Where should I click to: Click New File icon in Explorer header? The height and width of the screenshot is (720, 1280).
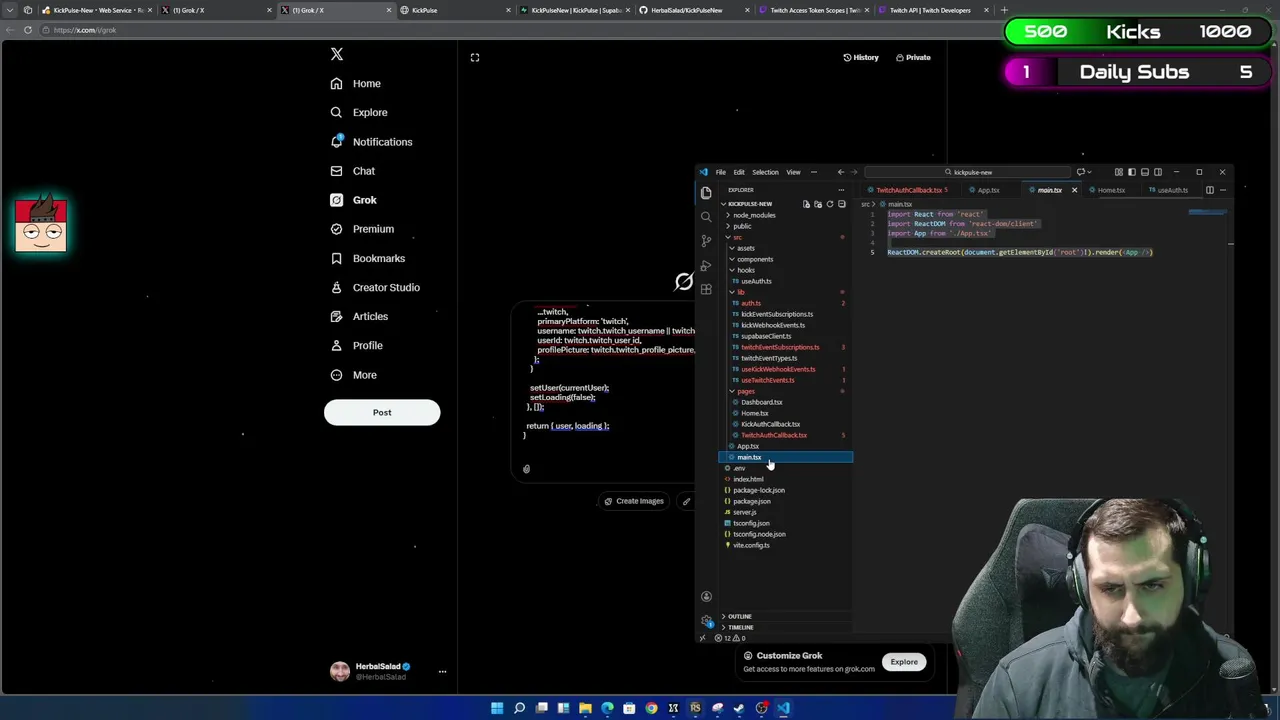pyautogui.click(x=806, y=204)
